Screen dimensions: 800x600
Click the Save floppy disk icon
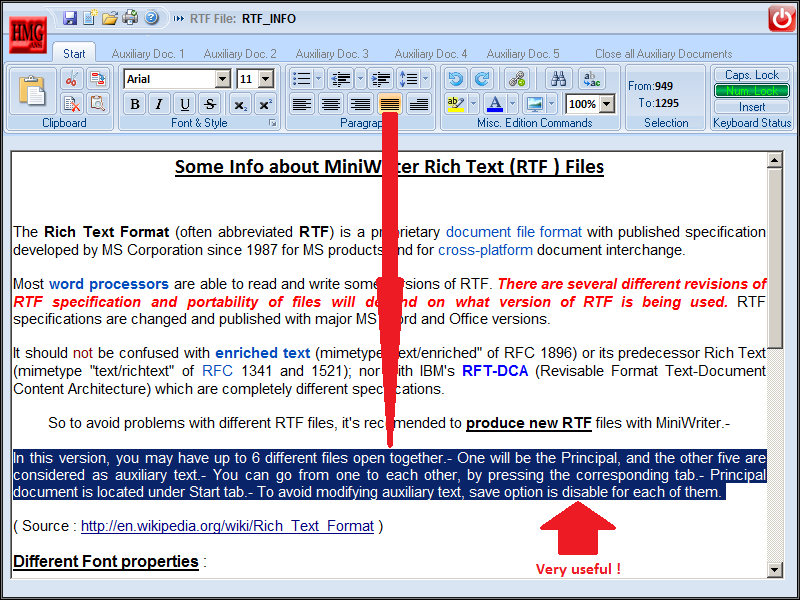click(70, 18)
